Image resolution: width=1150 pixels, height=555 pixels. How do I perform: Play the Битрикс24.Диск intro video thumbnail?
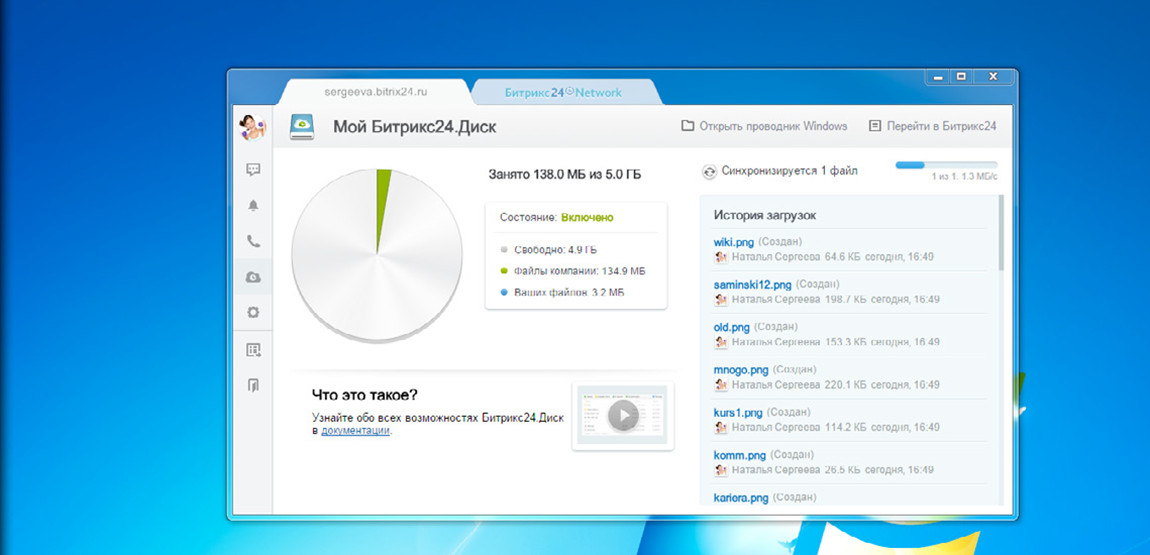pyautogui.click(x=623, y=416)
